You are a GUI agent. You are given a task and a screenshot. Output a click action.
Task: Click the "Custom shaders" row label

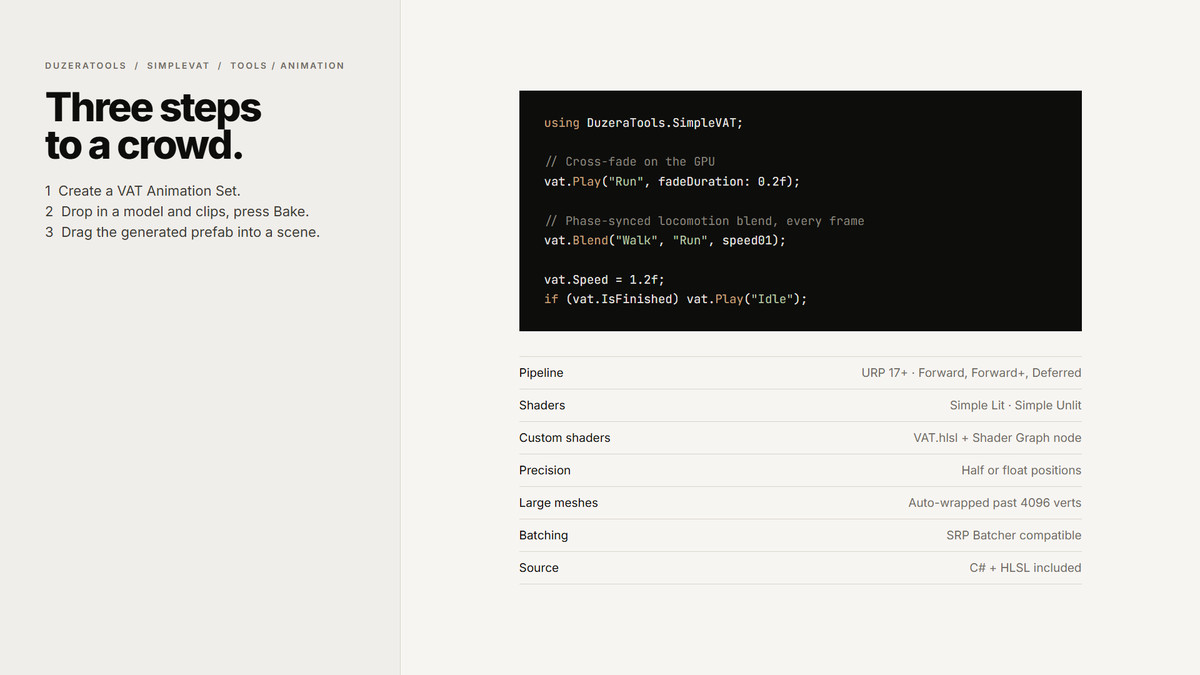pos(564,438)
